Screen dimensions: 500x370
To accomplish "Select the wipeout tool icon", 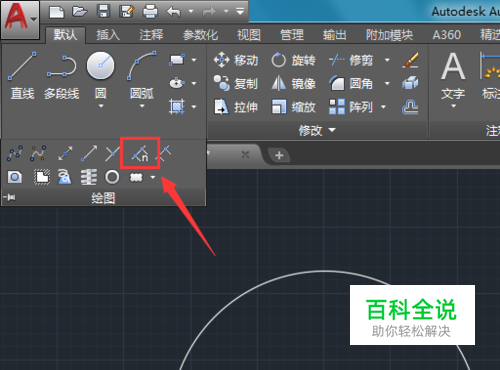I will tap(42, 177).
